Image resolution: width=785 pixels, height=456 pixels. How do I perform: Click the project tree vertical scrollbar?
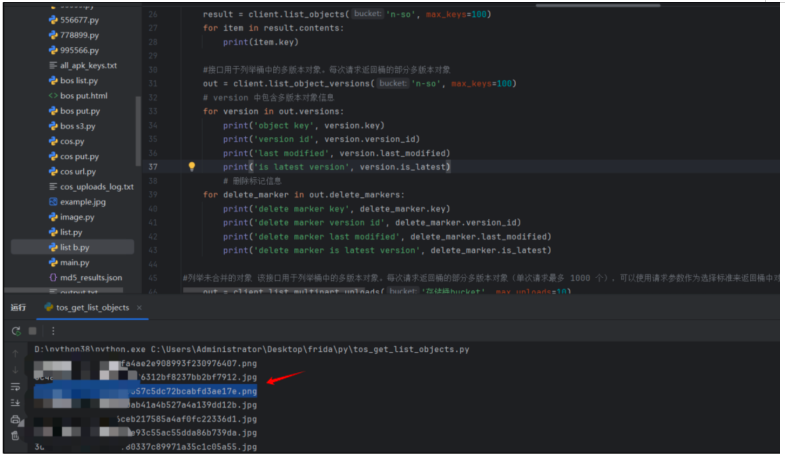click(x=138, y=131)
